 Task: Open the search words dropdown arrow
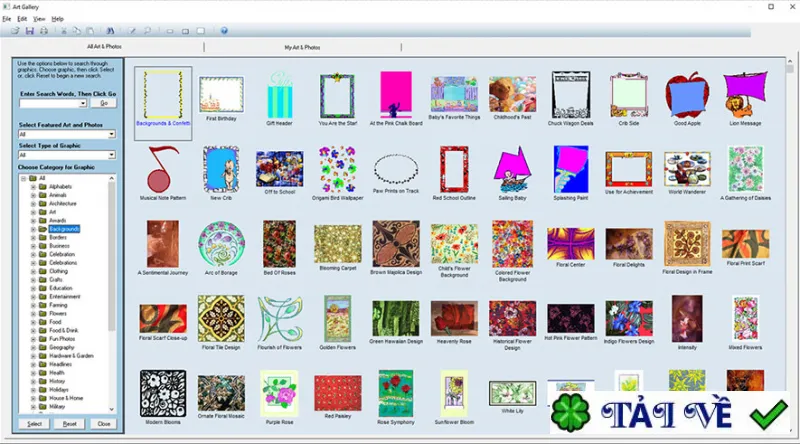(83, 103)
